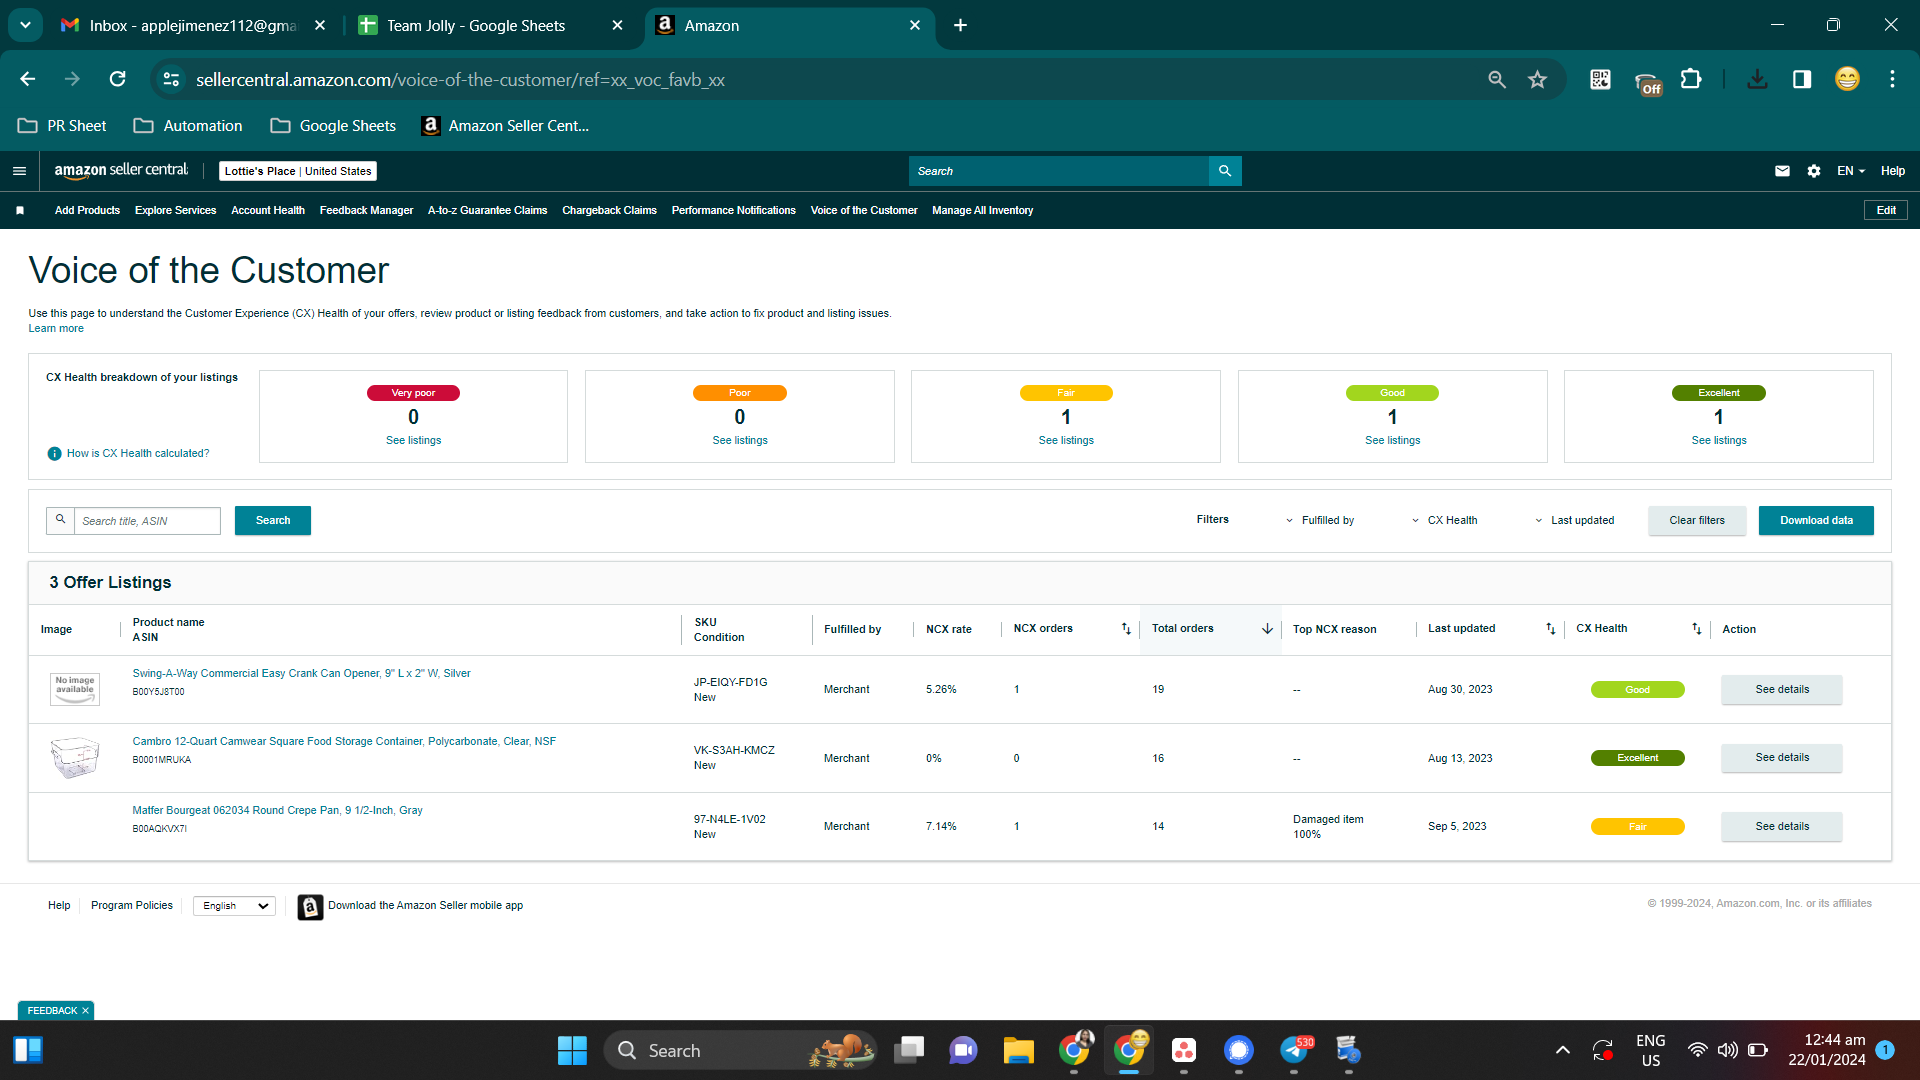
Task: Open the Matfer Bourgeat Crepe Pan link
Action: [x=277, y=811]
